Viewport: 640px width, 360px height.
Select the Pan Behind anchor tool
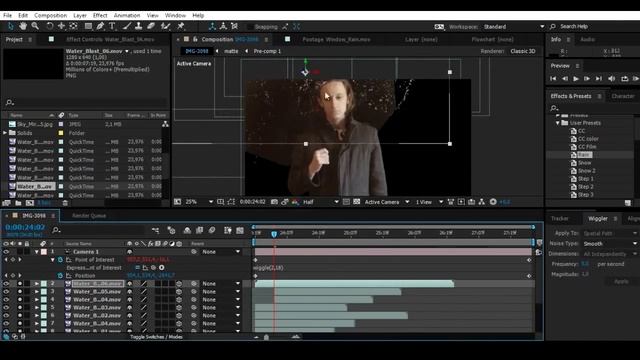[61, 26]
